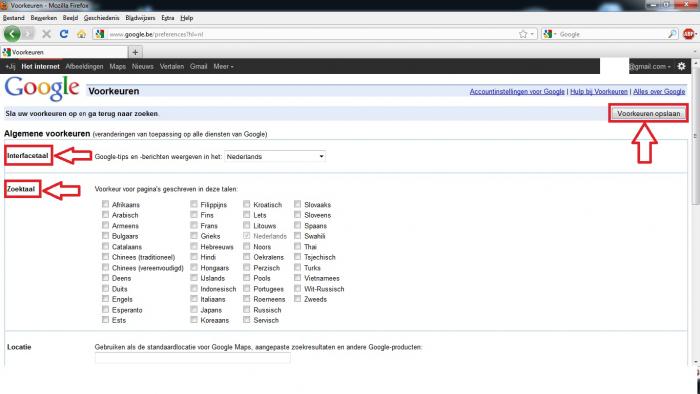
Task: Check the Zweeds checkbox
Action: point(298,299)
